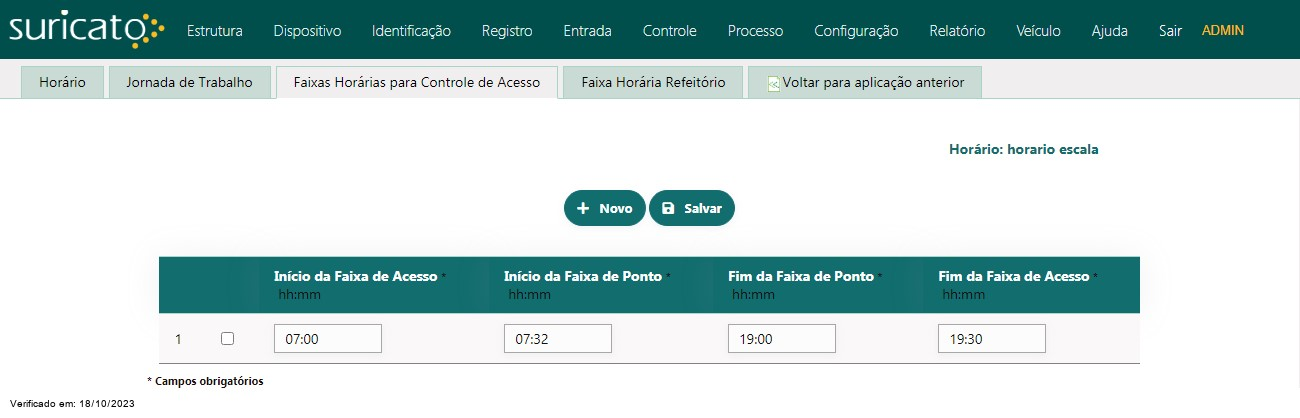Click the Sair link
1300x418 pixels.
point(1170,31)
